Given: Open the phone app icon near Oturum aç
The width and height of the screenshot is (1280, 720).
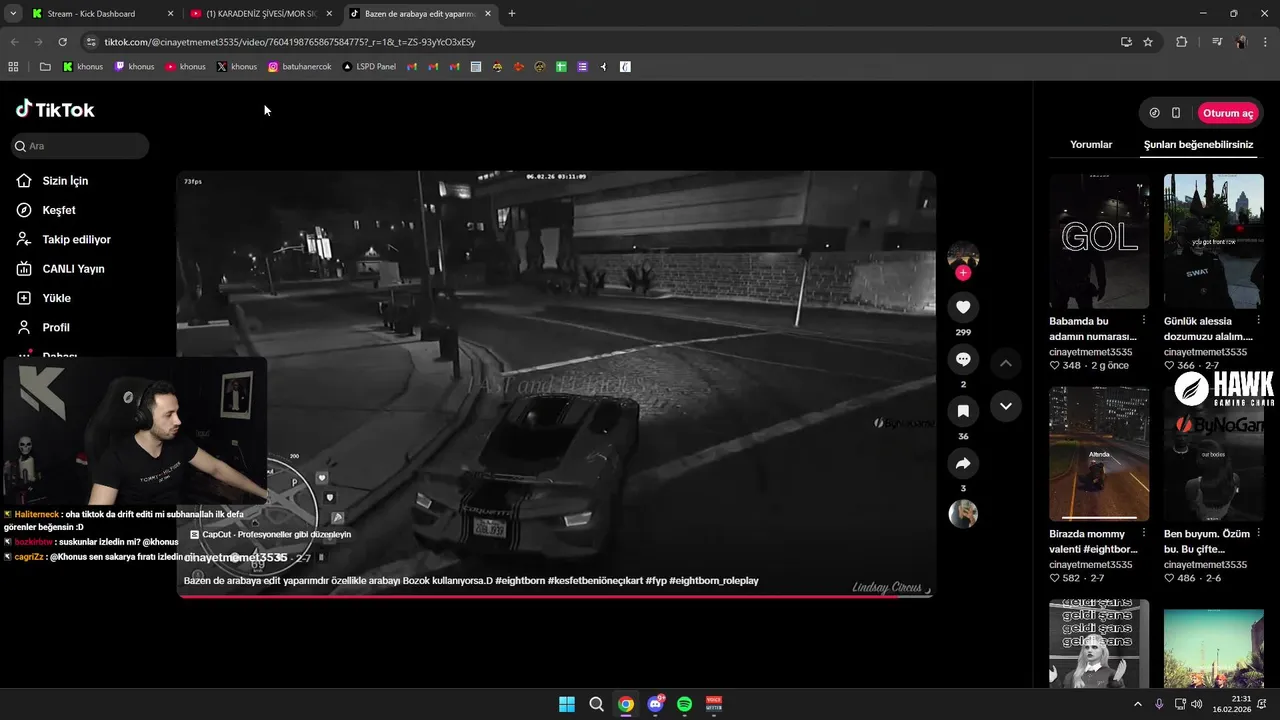Looking at the screenshot, I should (x=1176, y=113).
